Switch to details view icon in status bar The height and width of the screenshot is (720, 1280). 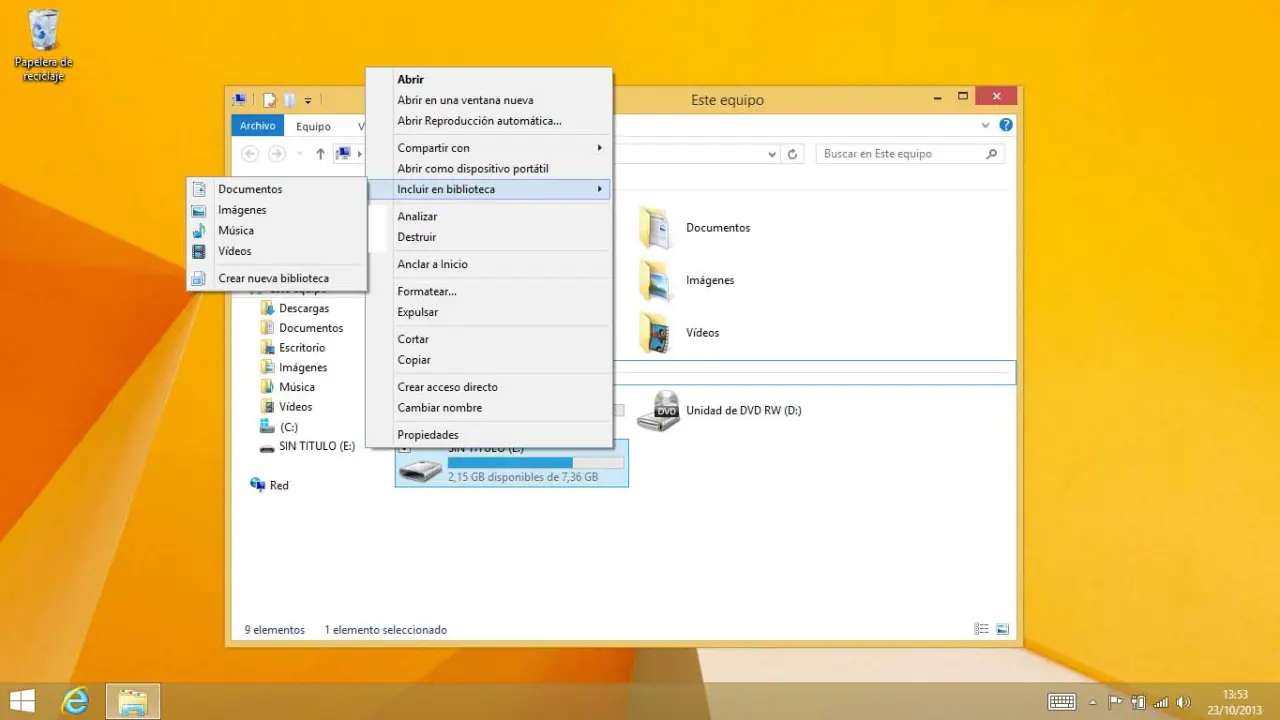(982, 630)
